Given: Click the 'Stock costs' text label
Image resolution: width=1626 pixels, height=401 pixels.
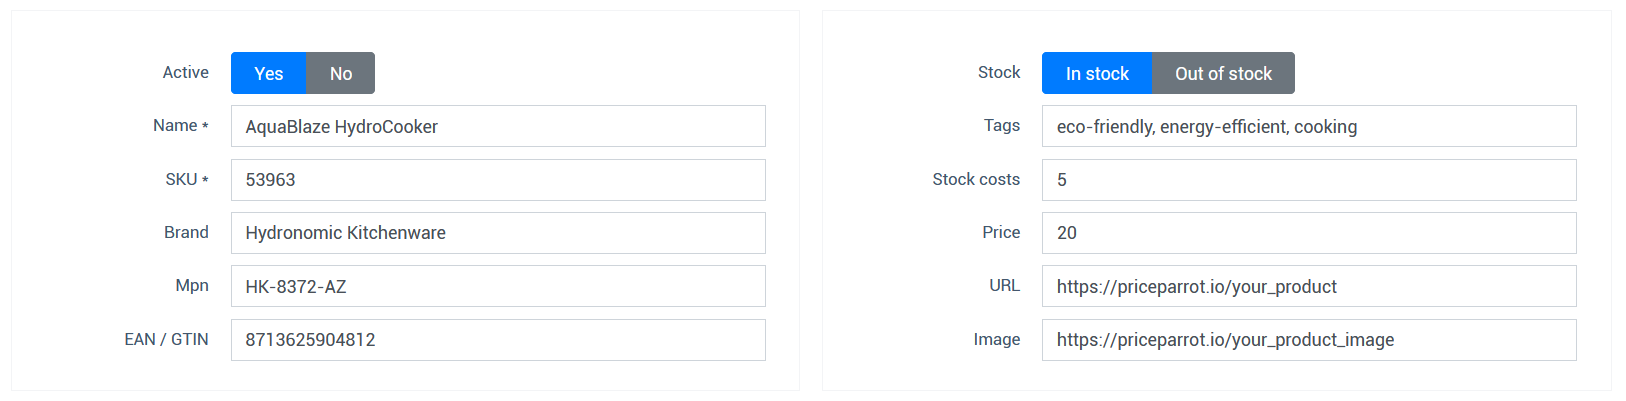Looking at the screenshot, I should pyautogui.click(x=976, y=180).
